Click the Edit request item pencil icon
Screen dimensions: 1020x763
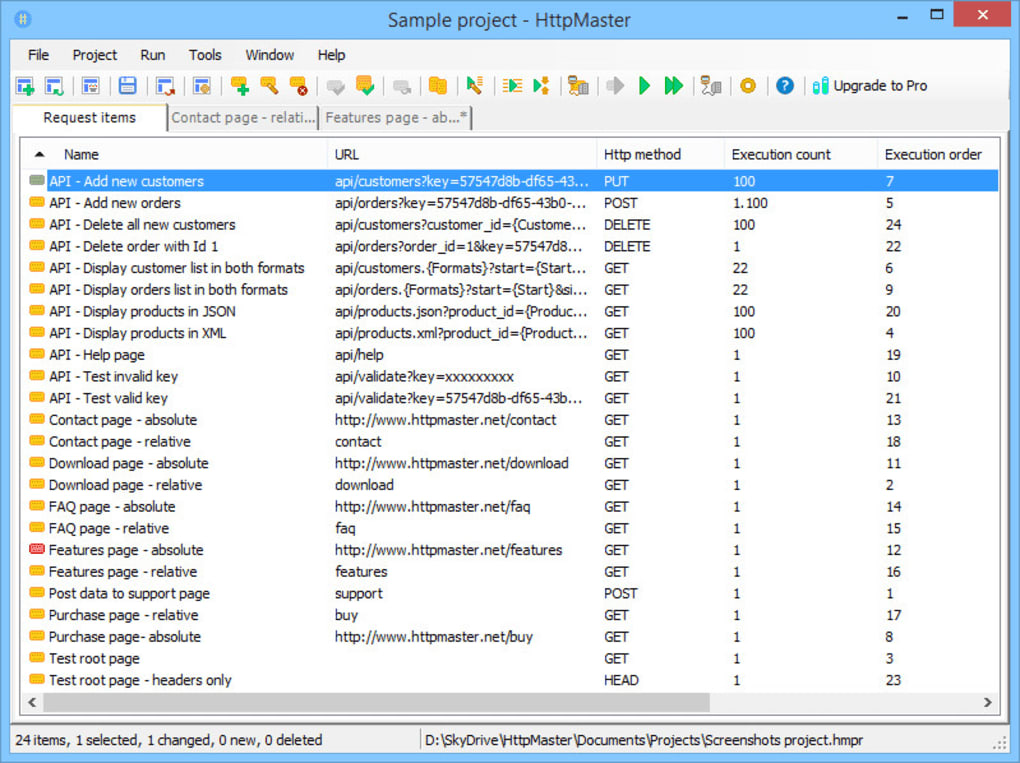coord(269,86)
